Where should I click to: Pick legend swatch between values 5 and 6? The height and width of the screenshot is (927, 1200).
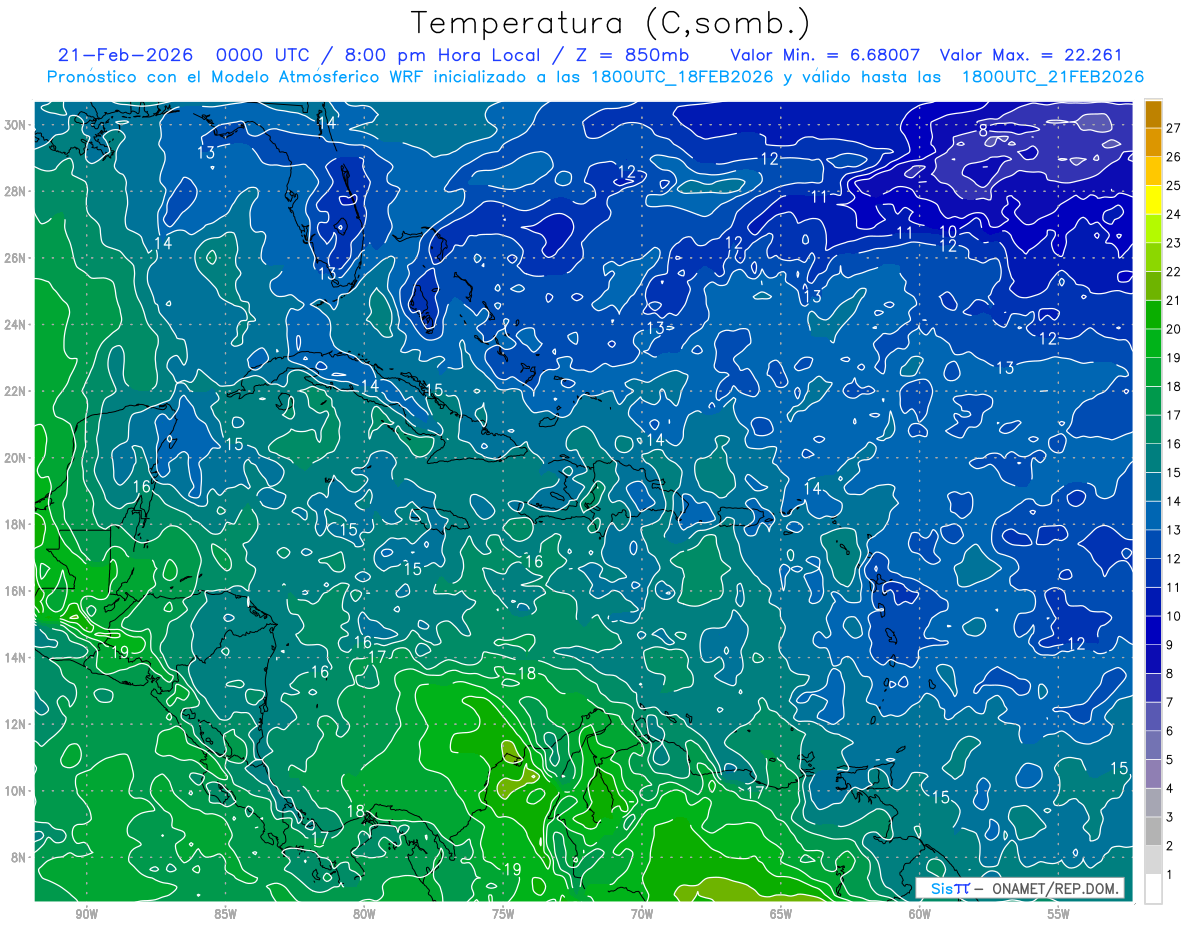(1153, 745)
